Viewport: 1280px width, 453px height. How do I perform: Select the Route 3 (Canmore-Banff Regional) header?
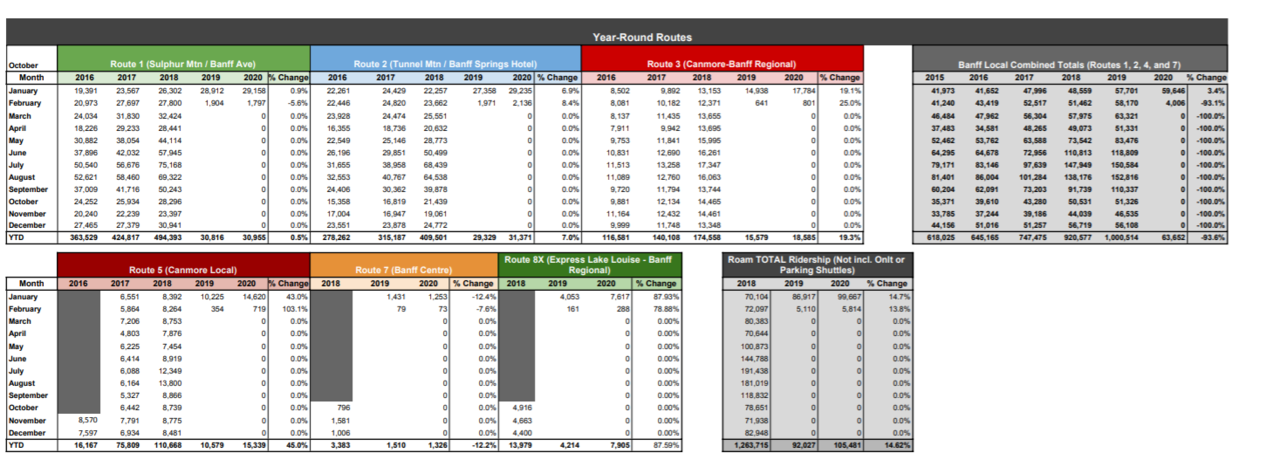pos(723,59)
